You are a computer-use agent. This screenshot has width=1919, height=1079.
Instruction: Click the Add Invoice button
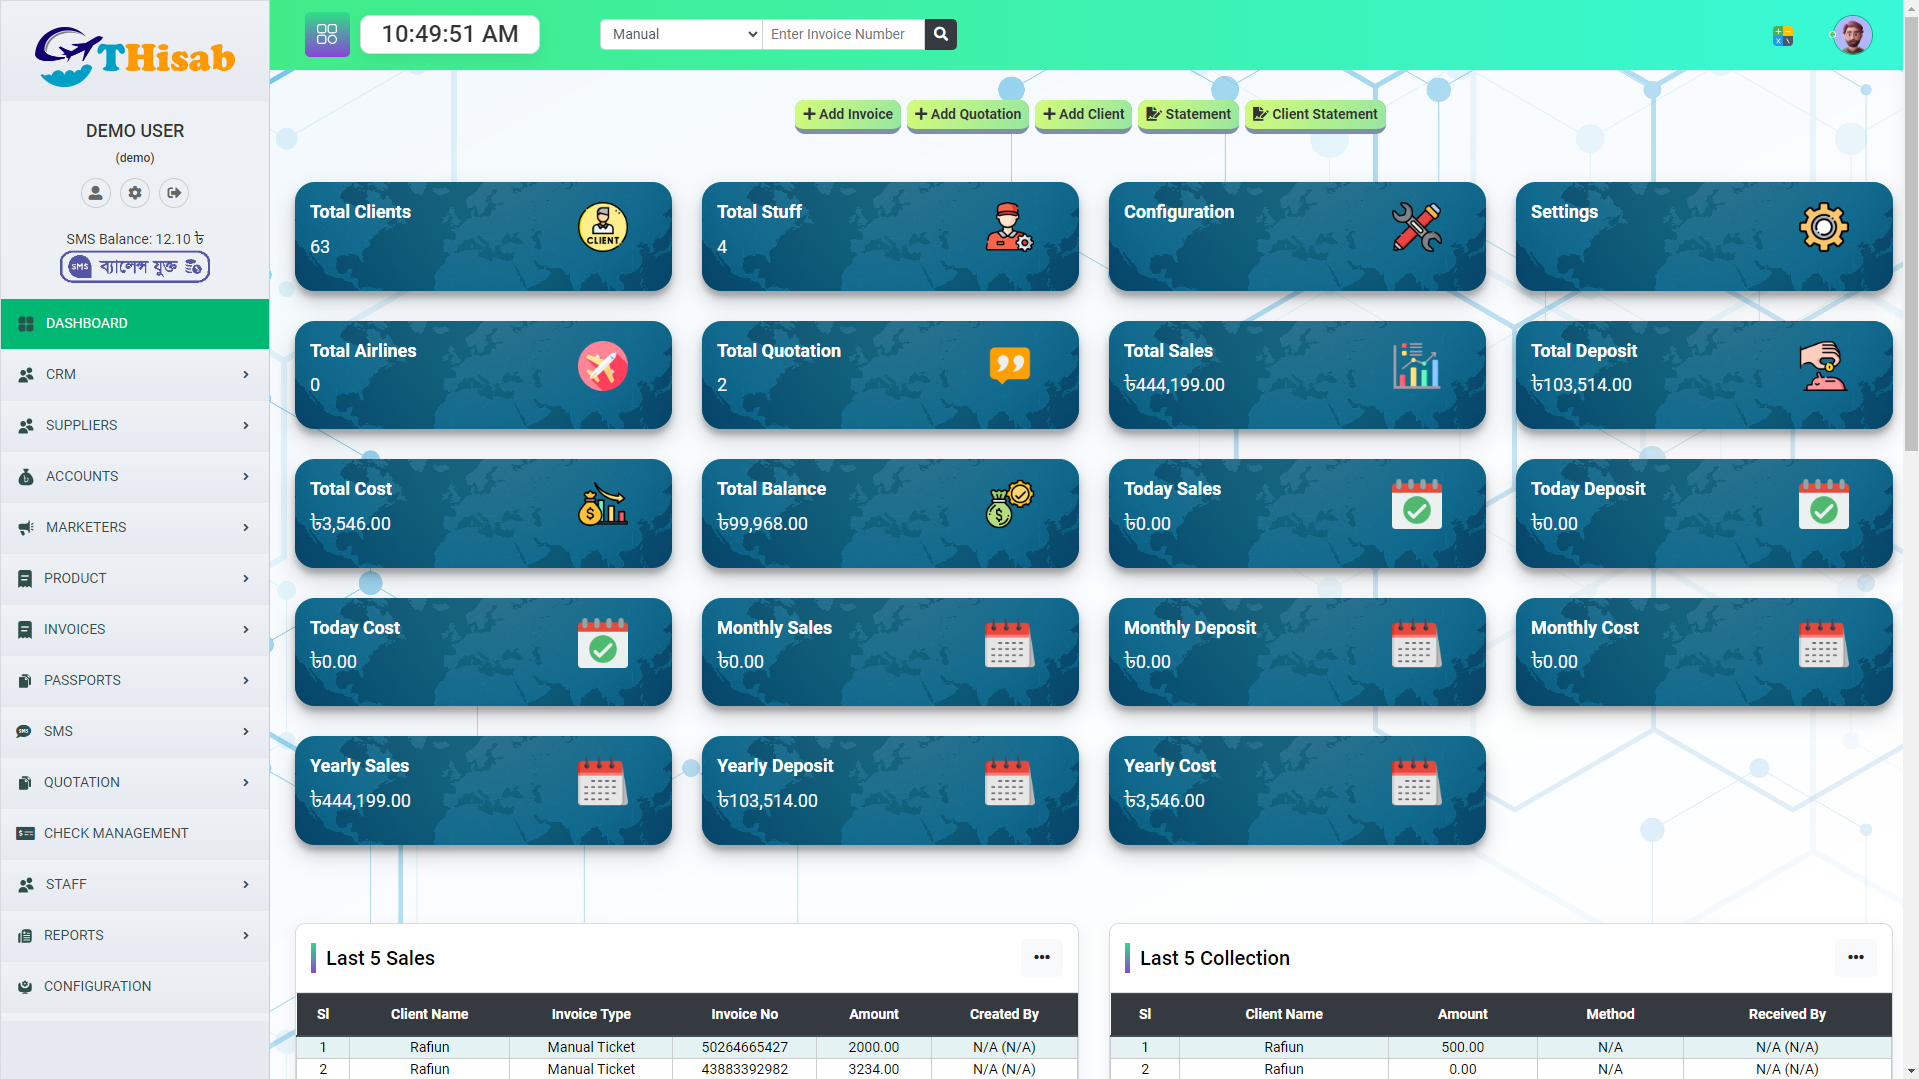pyautogui.click(x=848, y=114)
